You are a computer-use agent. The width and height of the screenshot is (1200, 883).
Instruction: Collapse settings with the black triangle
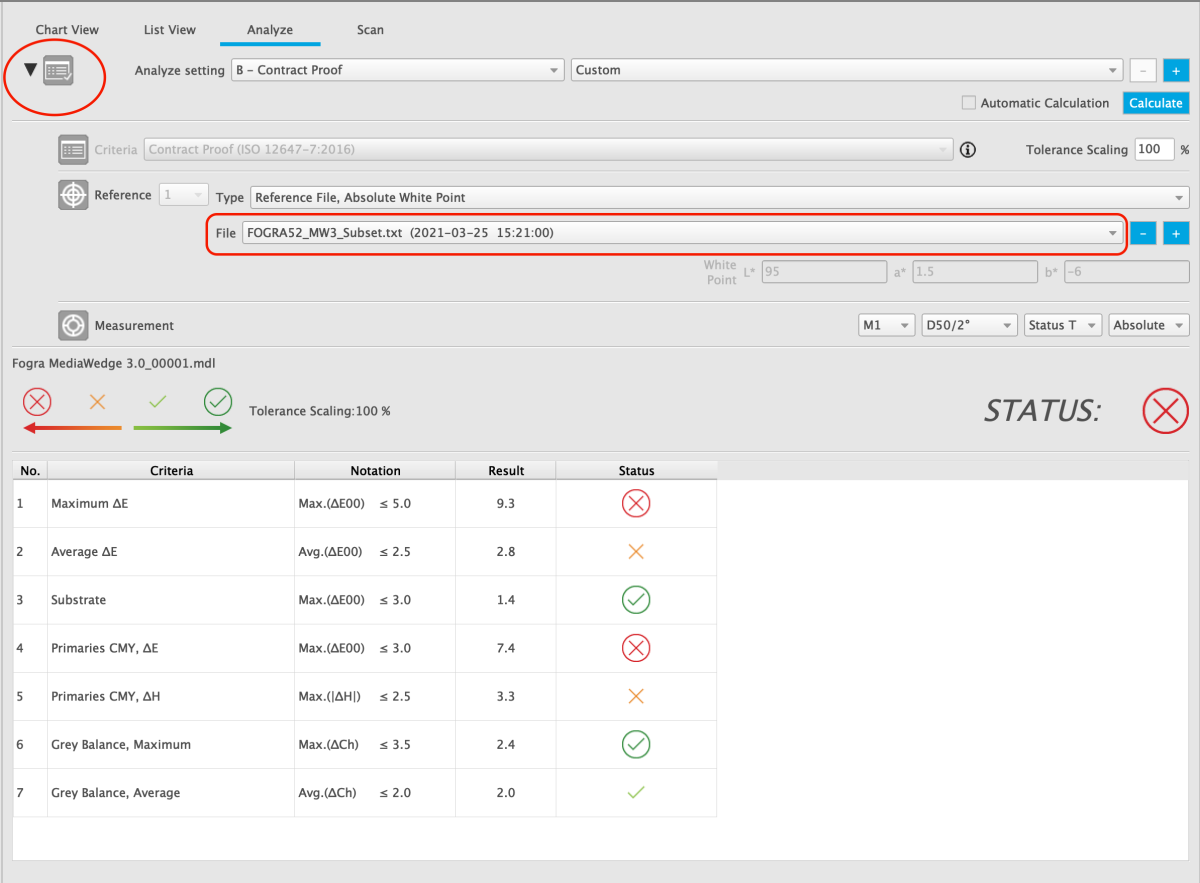click(30, 70)
